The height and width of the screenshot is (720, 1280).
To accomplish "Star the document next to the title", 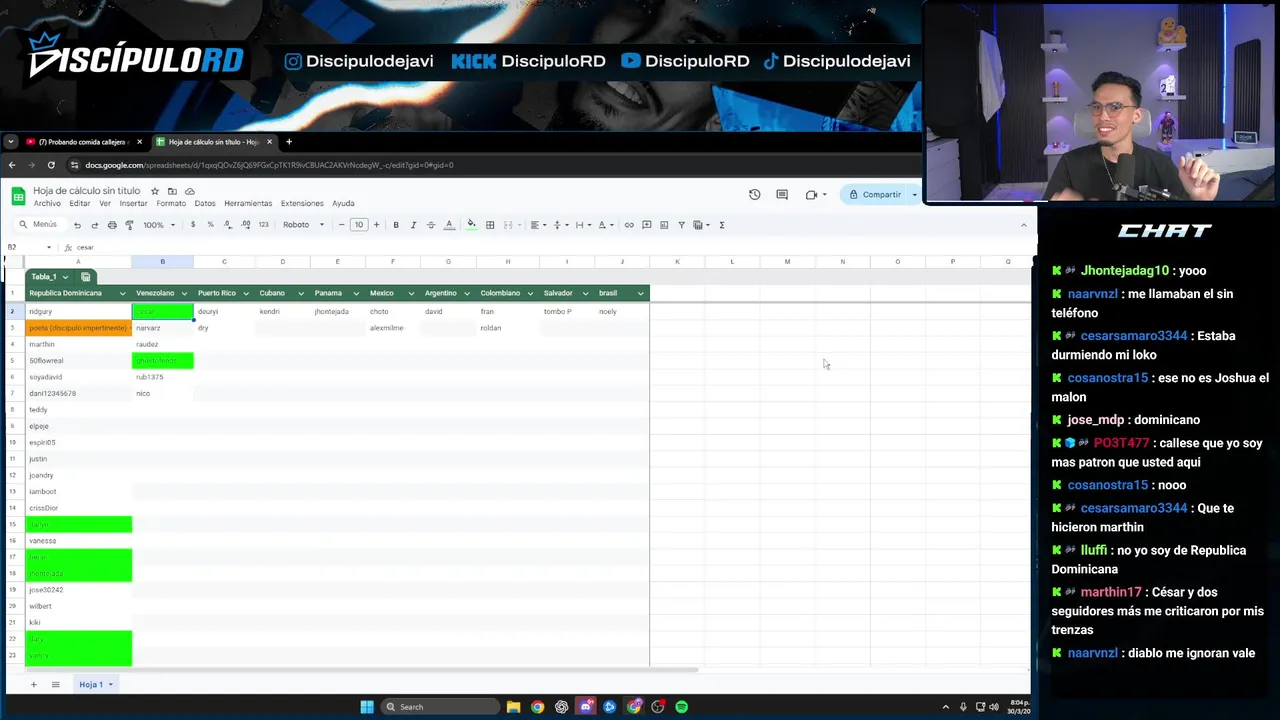I will pyautogui.click(x=155, y=191).
